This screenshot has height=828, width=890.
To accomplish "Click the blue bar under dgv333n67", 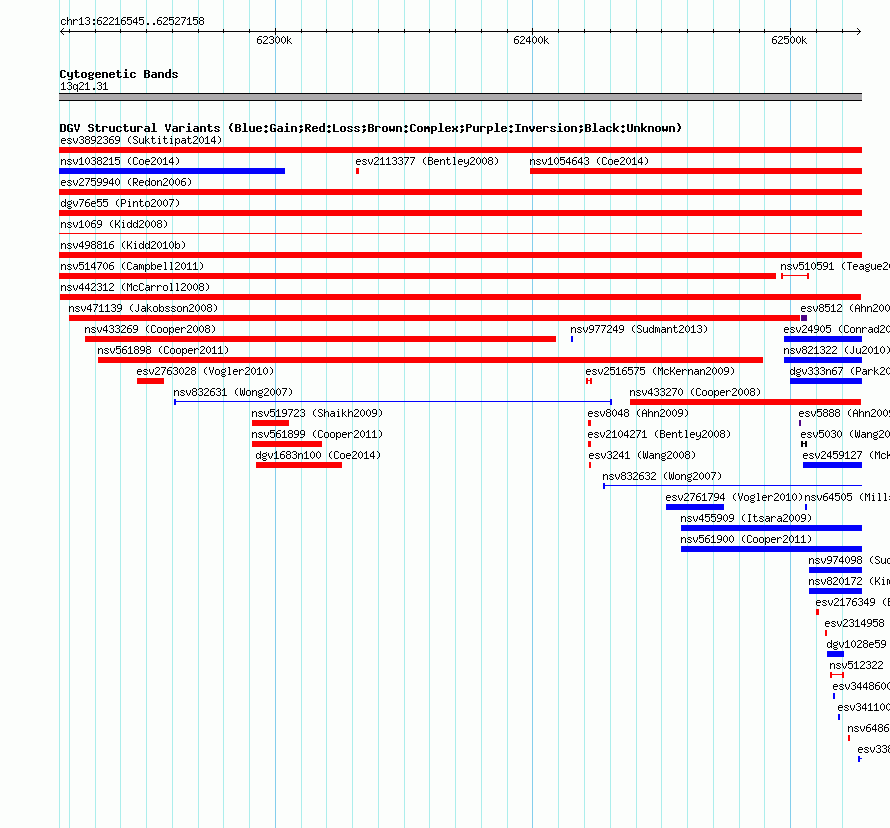I will [x=826, y=381].
